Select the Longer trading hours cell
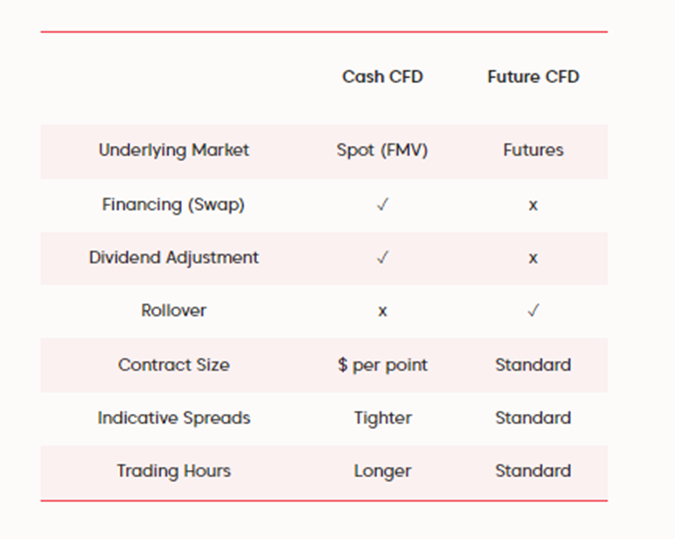The width and height of the screenshot is (675, 539). tap(383, 471)
